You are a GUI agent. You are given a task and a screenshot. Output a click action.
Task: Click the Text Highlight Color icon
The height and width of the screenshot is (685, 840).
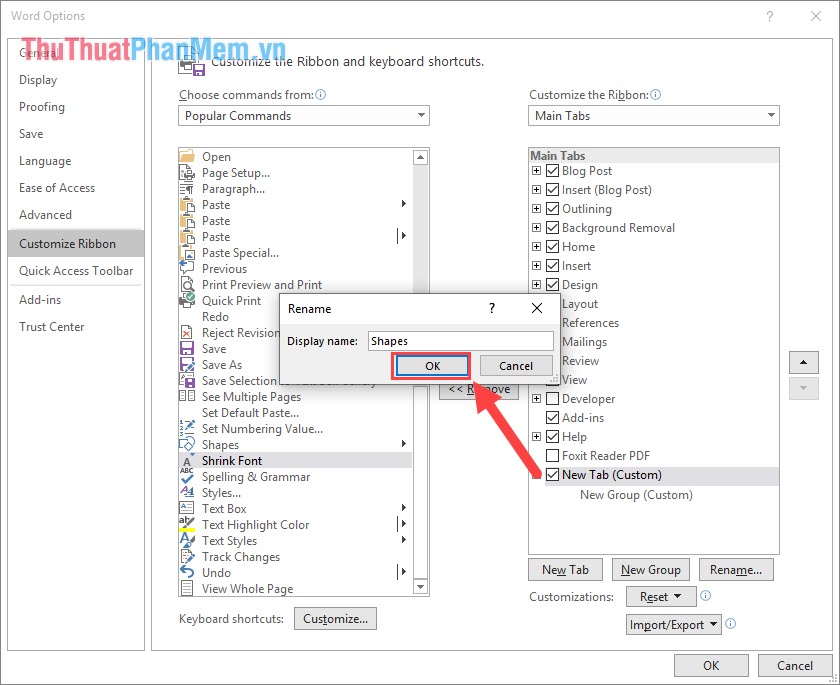(x=187, y=524)
